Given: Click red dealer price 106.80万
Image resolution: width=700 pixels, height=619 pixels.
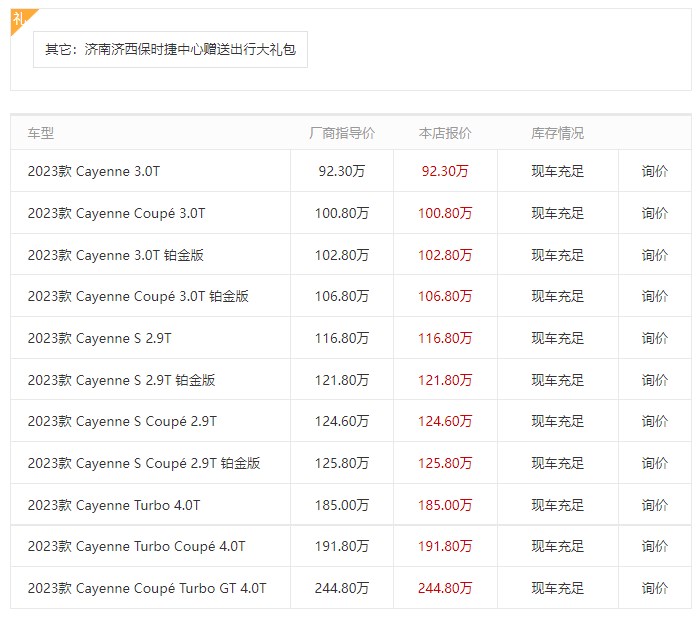Looking at the screenshot, I should 445,296.
